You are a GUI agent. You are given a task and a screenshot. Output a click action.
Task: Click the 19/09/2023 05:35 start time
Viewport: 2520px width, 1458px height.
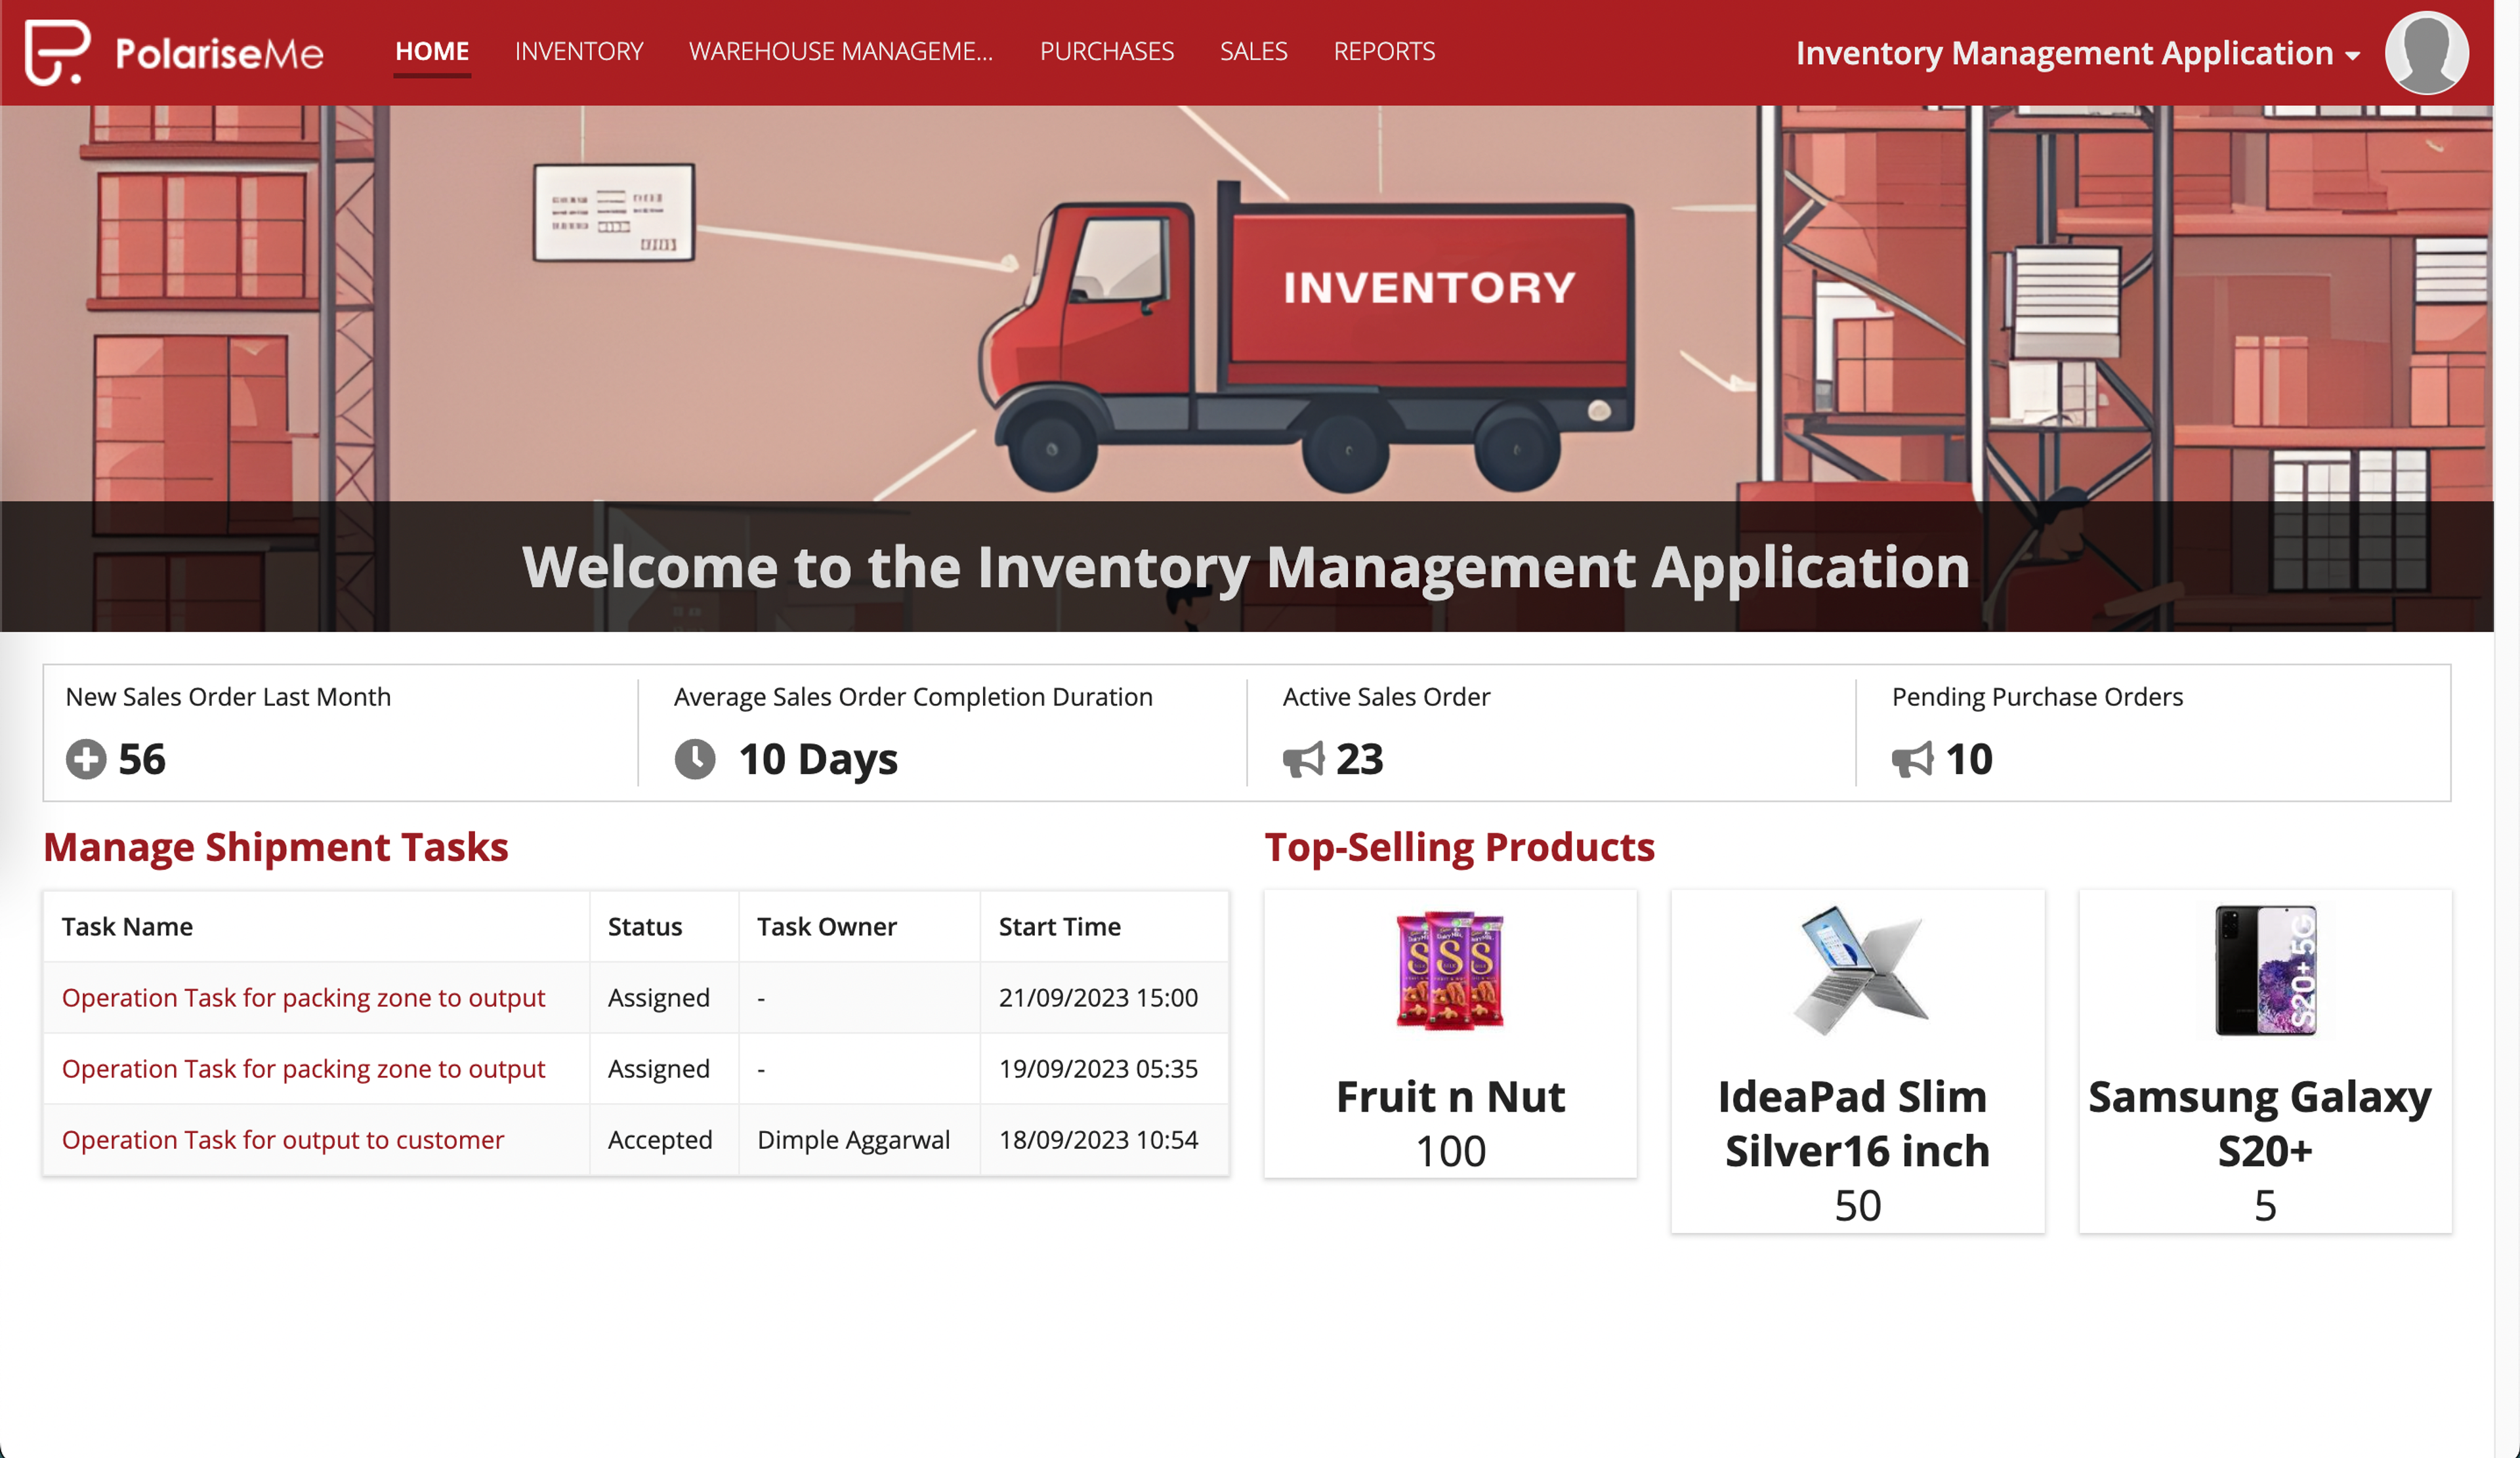click(x=1098, y=1068)
